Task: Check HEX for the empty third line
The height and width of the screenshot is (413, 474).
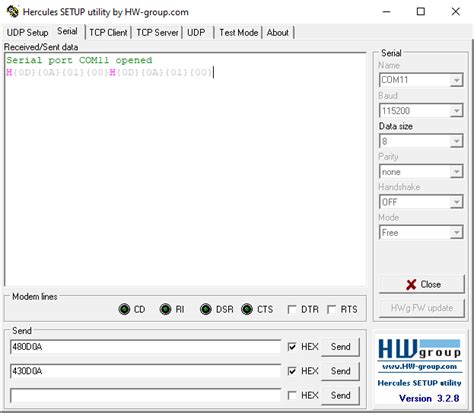Action: coord(292,395)
